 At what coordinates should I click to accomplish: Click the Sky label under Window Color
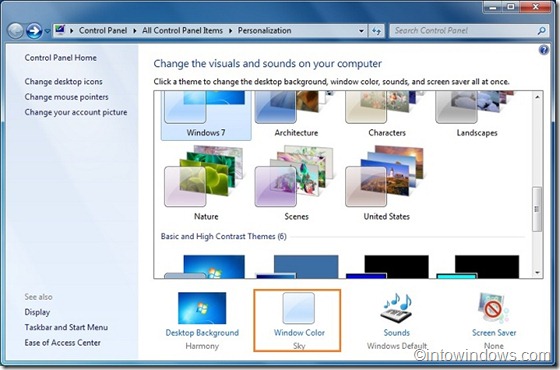(299, 346)
